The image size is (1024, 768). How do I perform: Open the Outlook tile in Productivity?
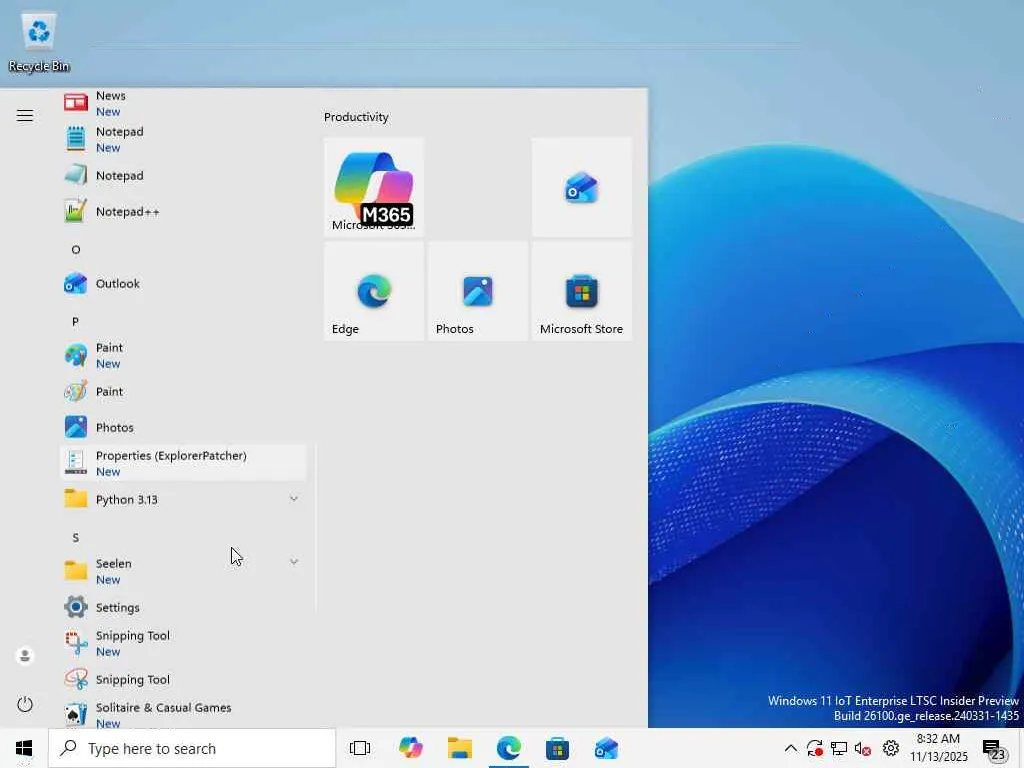581,187
